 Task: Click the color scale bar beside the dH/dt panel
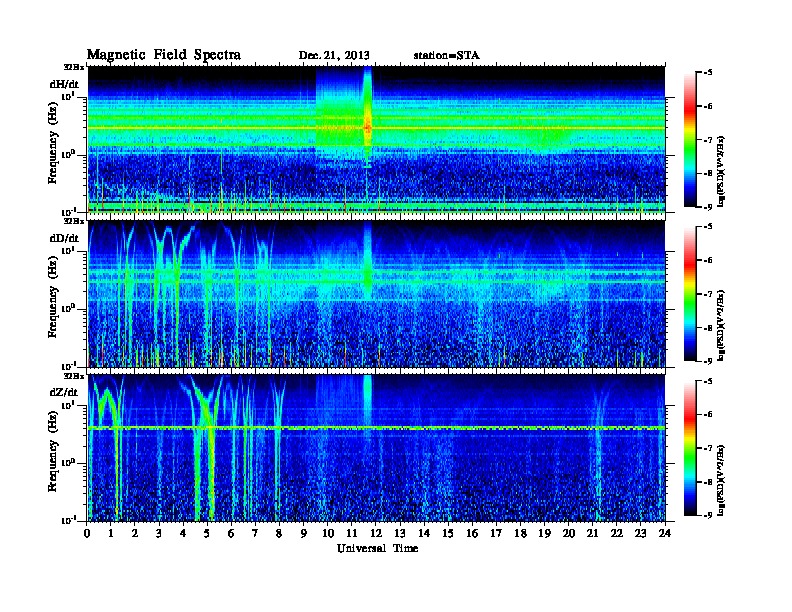[690, 139]
